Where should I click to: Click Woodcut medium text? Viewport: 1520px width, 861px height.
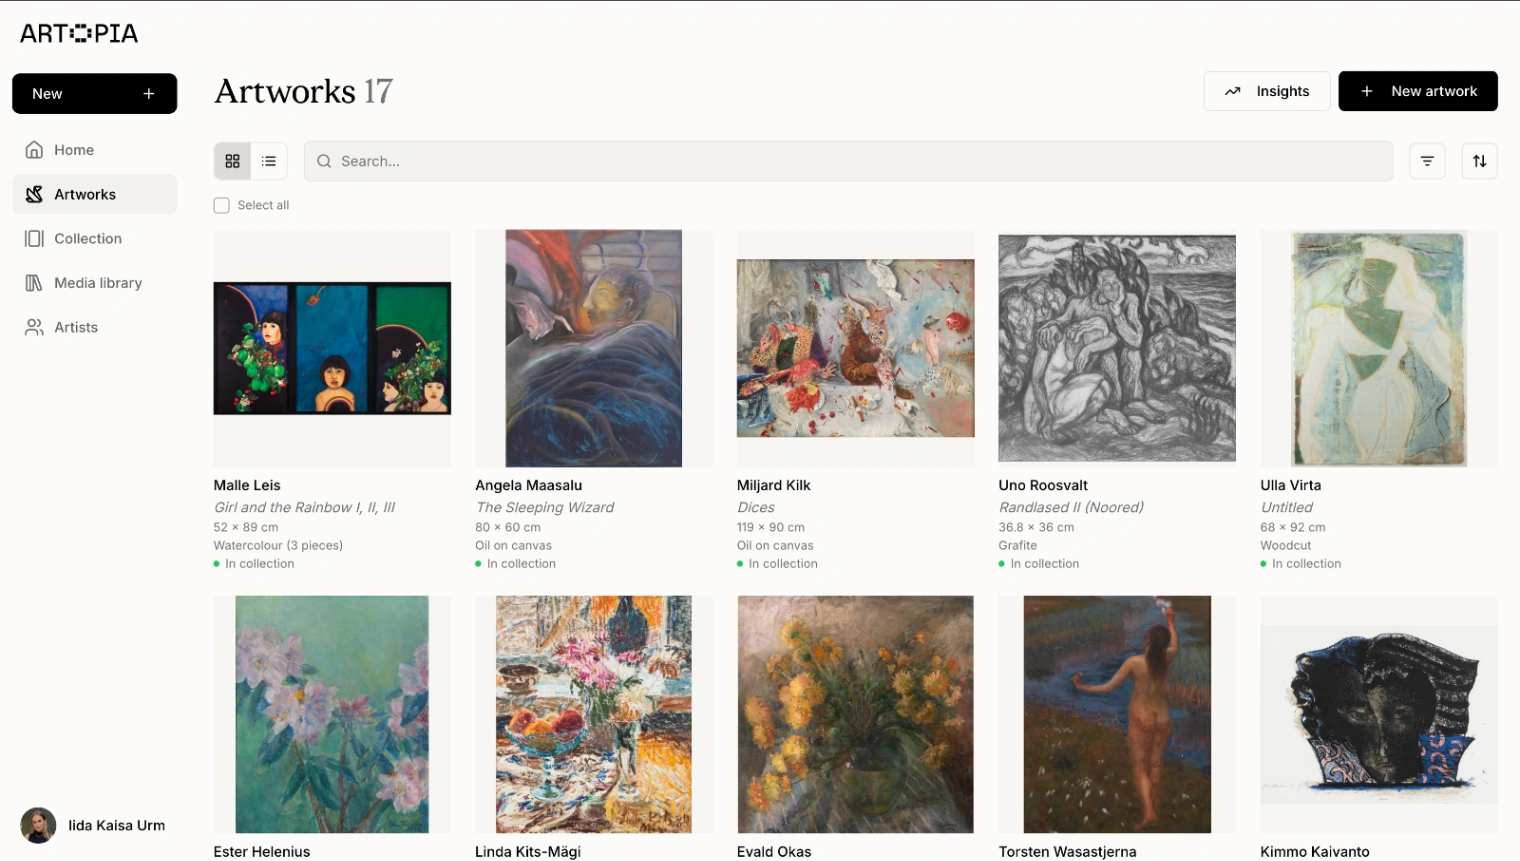click(1286, 546)
